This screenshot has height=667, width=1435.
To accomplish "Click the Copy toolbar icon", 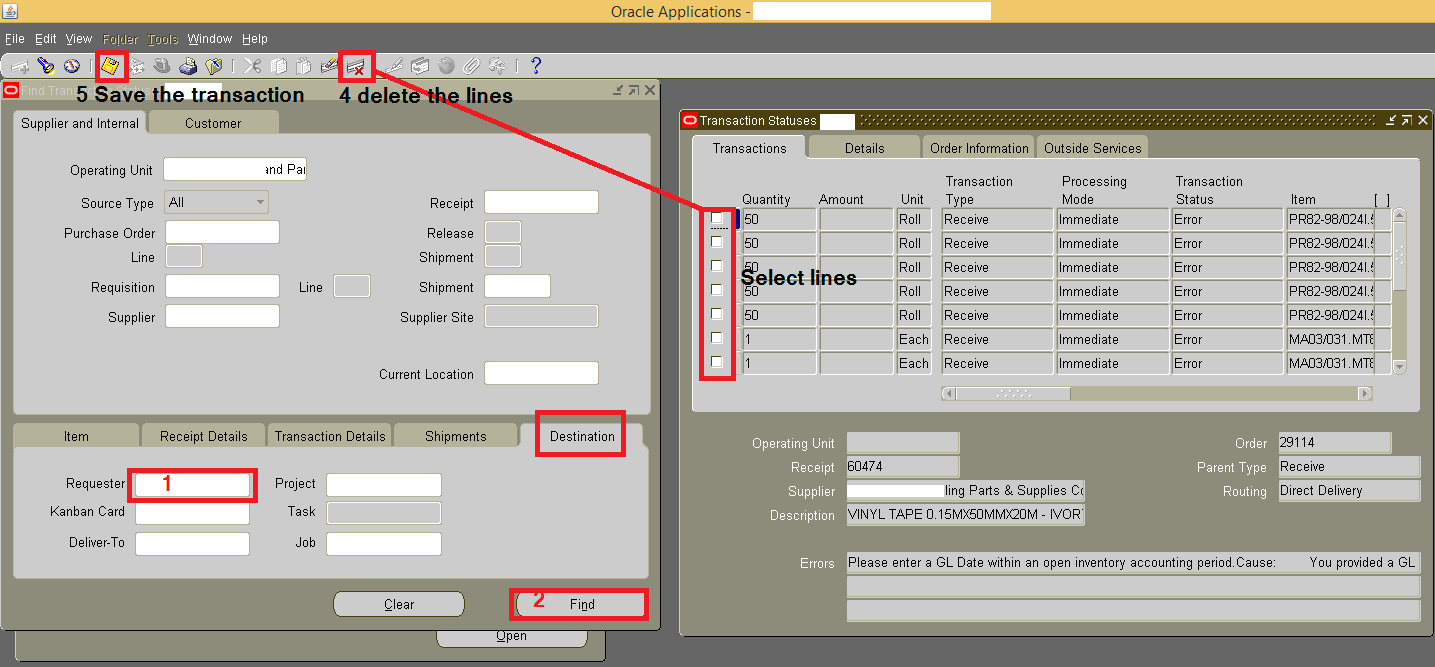I will pos(279,67).
